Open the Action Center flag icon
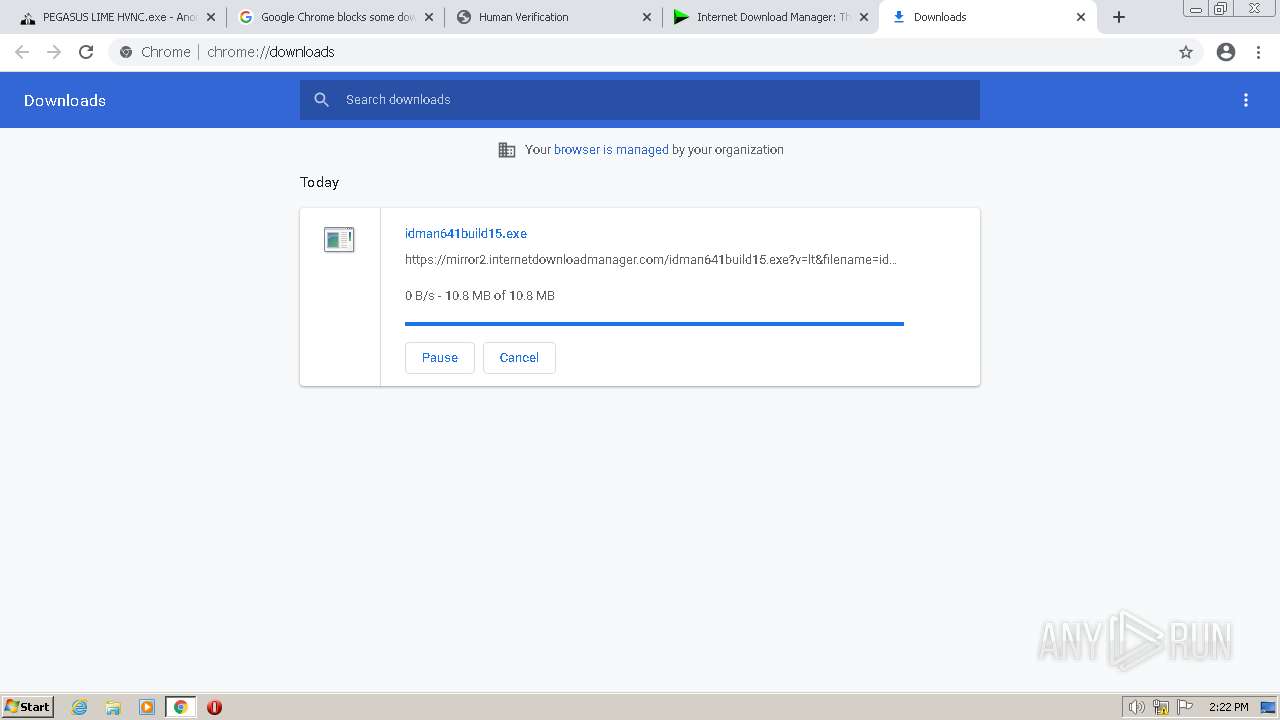 click(1185, 707)
